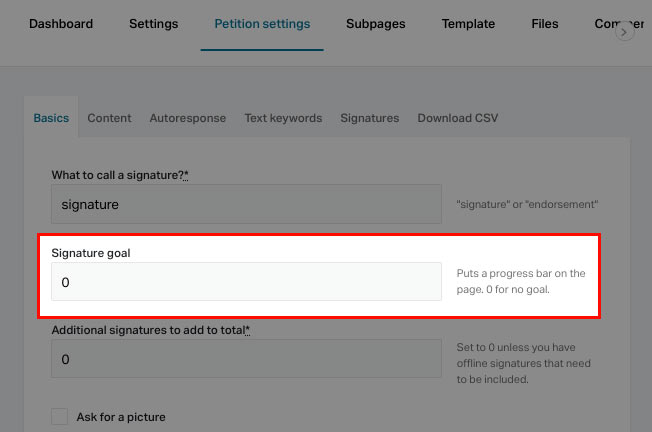
Task: Switch to the Subpages tab
Action: 378,24
